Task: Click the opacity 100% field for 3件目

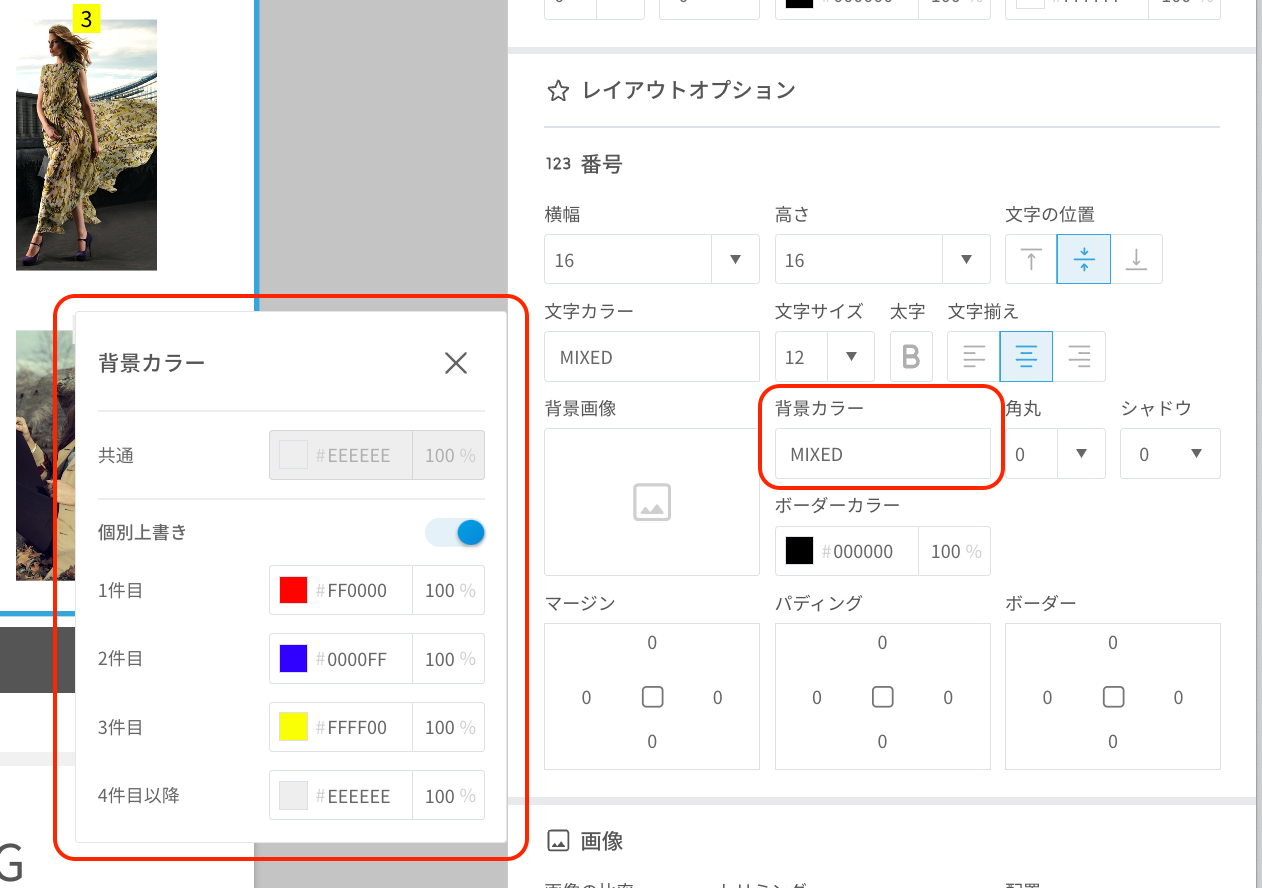Action: coord(449,727)
